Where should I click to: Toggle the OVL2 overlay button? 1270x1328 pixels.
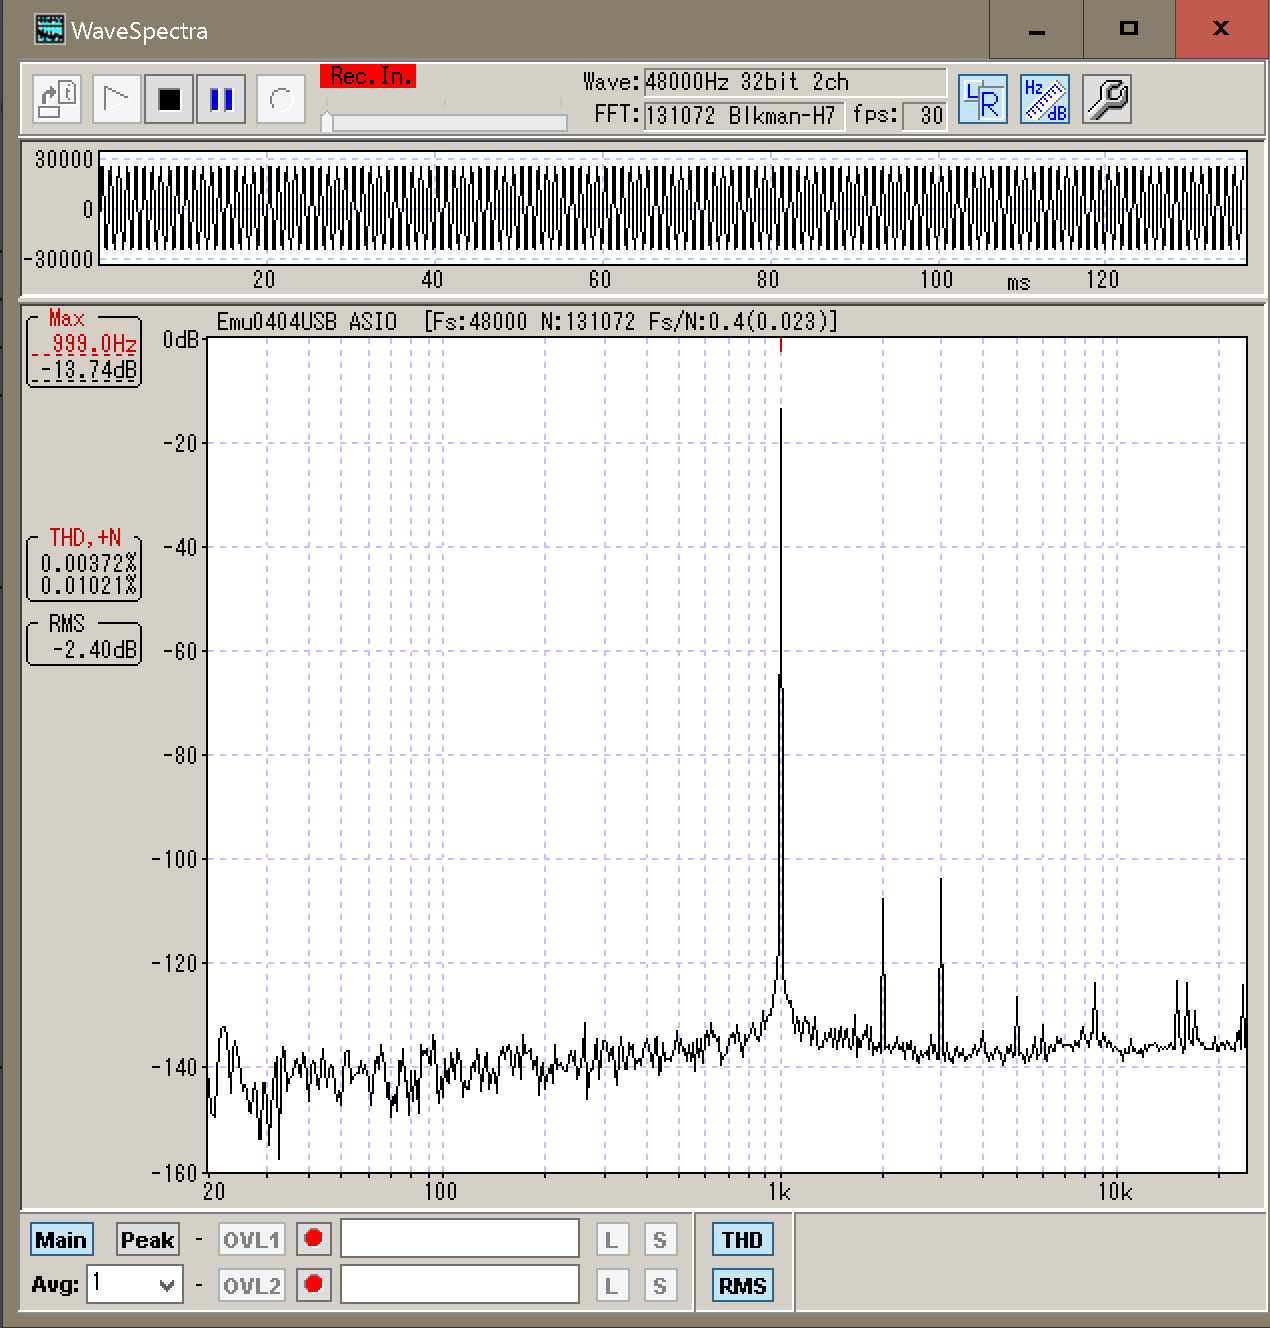pos(251,1285)
